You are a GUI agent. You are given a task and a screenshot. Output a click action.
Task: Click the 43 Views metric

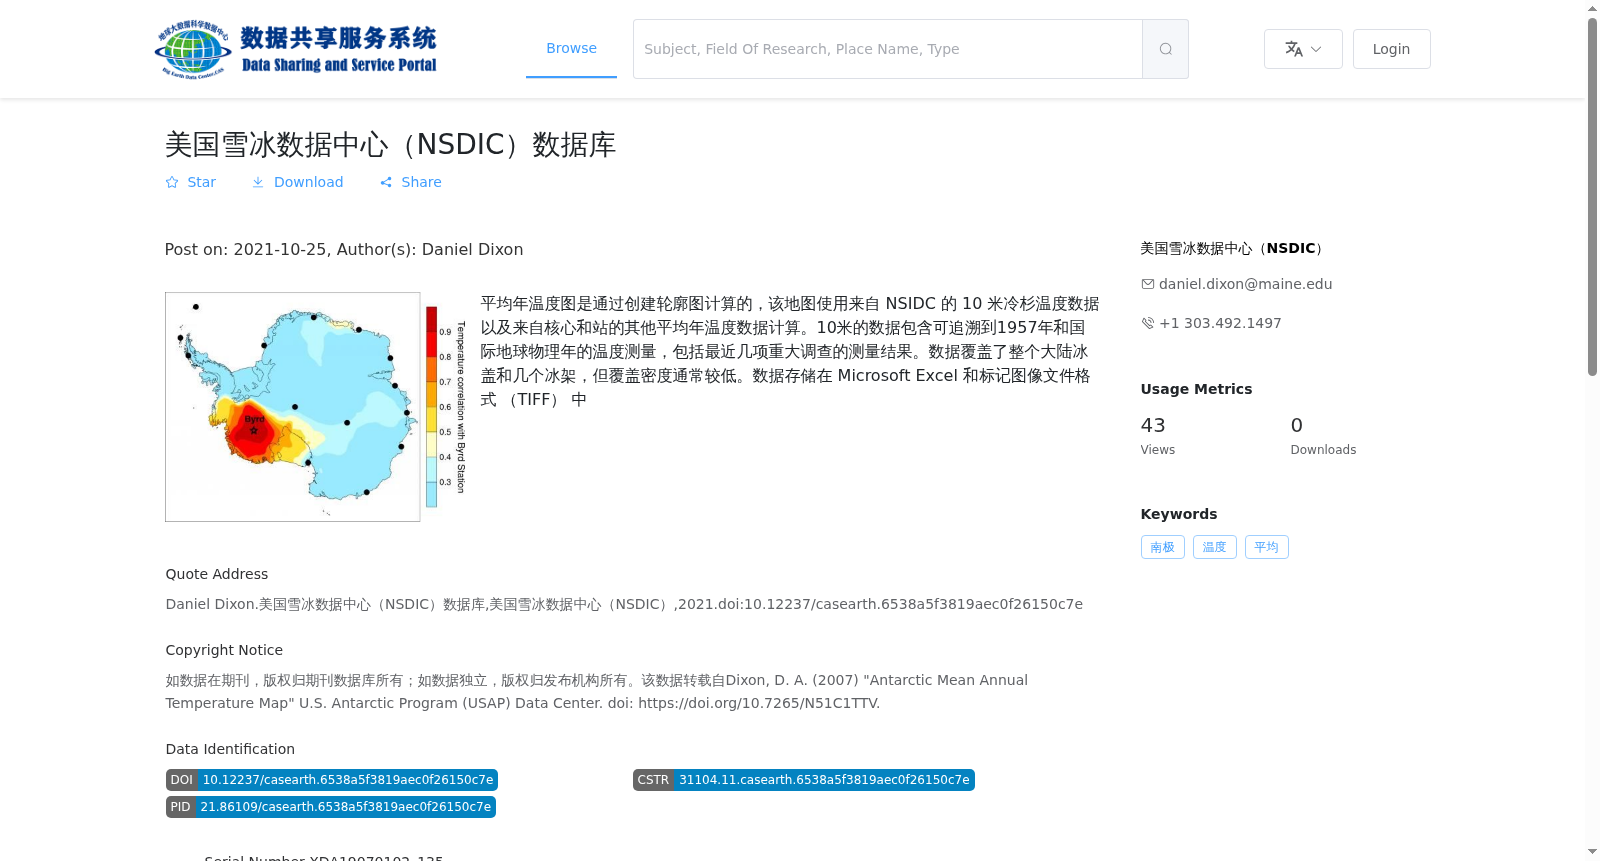(1158, 436)
